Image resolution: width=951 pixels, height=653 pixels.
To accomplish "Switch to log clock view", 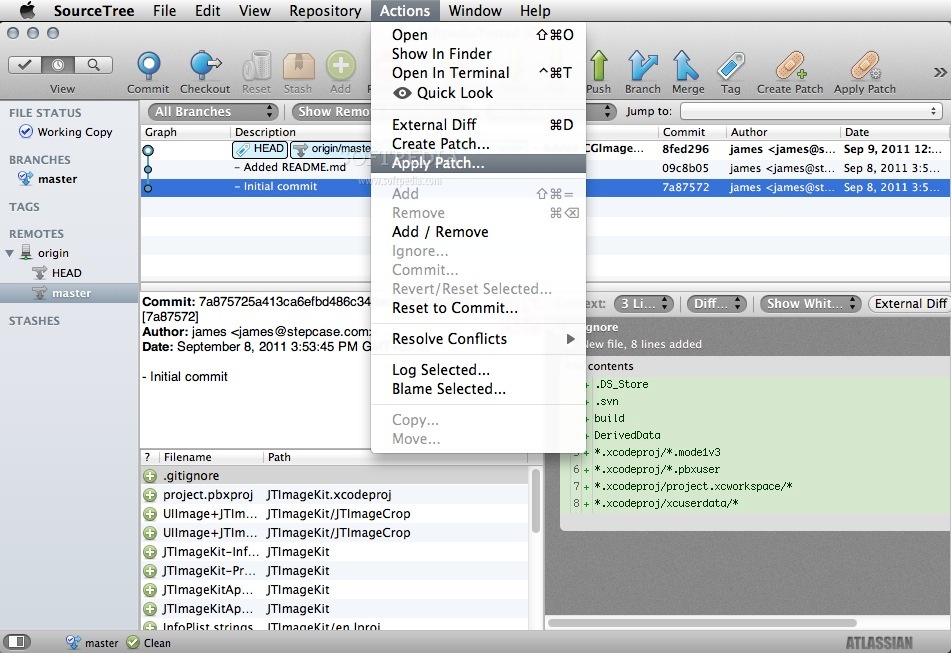I will [x=58, y=65].
